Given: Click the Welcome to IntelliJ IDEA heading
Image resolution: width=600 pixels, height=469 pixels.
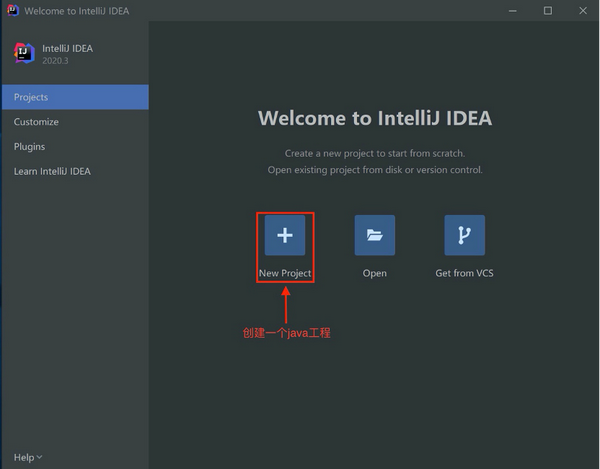Looking at the screenshot, I should 375,118.
